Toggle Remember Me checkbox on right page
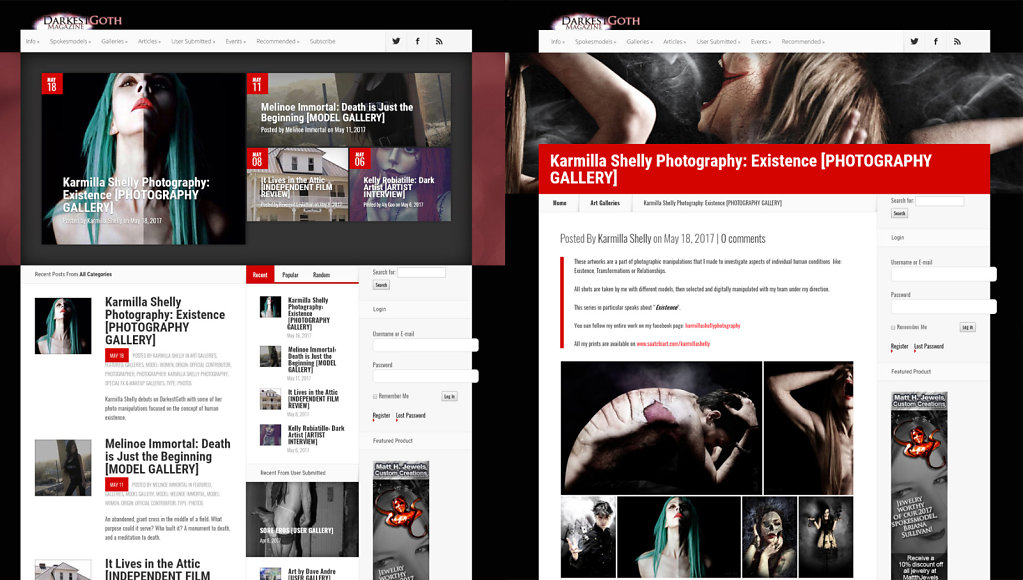 [893, 327]
